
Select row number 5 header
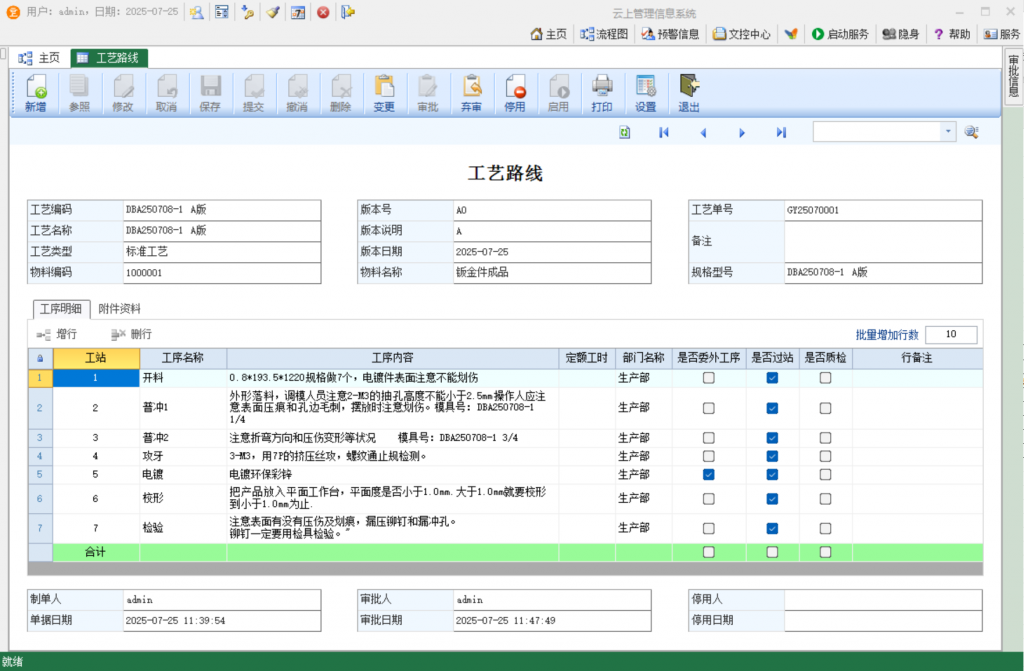(40, 474)
